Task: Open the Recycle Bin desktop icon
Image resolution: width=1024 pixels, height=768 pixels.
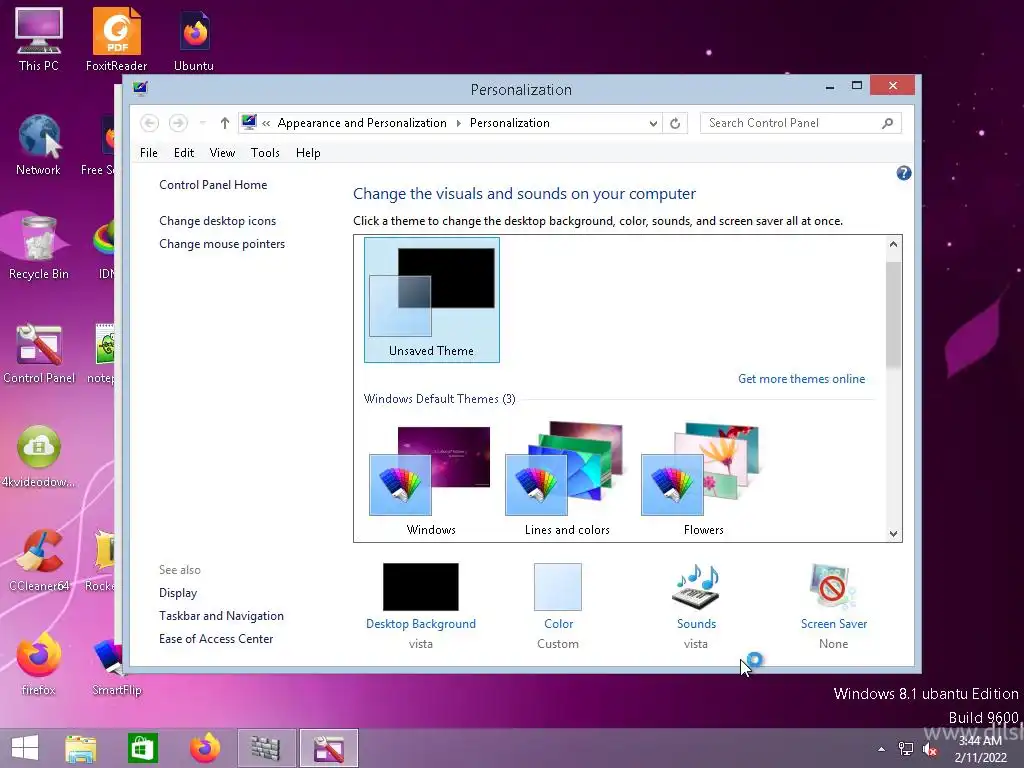Action: tap(39, 248)
